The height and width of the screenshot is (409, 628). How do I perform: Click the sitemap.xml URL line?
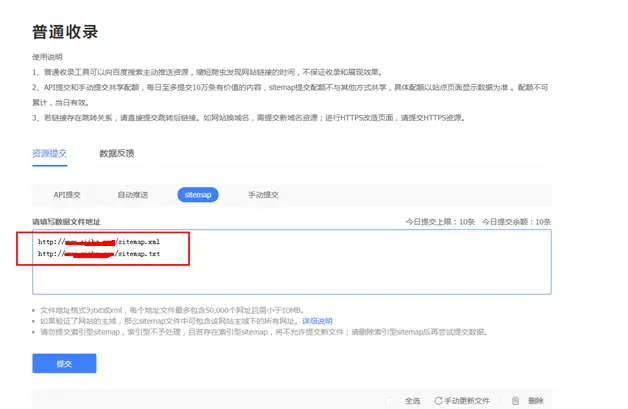click(x=99, y=242)
